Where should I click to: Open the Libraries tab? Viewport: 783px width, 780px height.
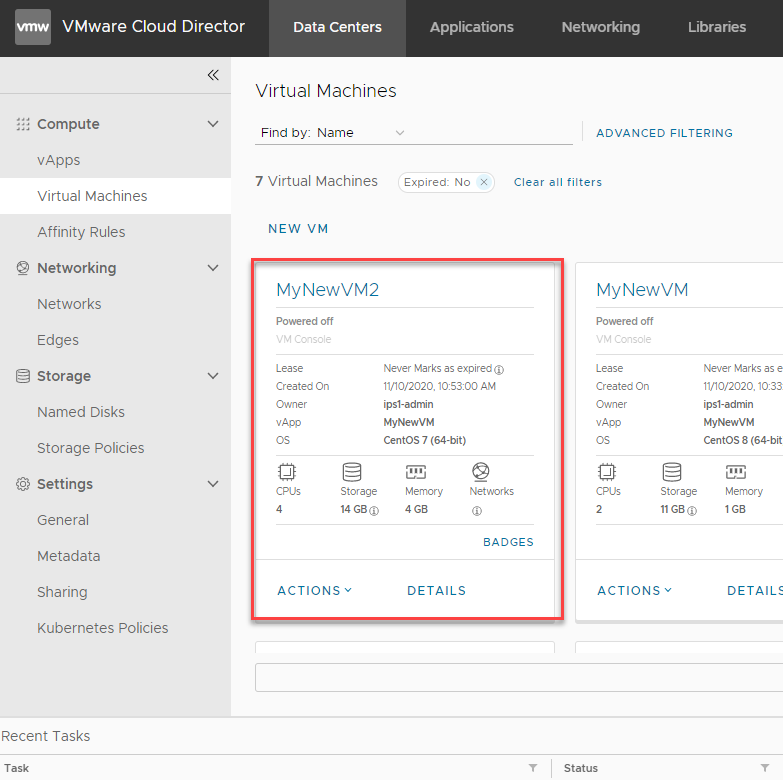coord(717,27)
